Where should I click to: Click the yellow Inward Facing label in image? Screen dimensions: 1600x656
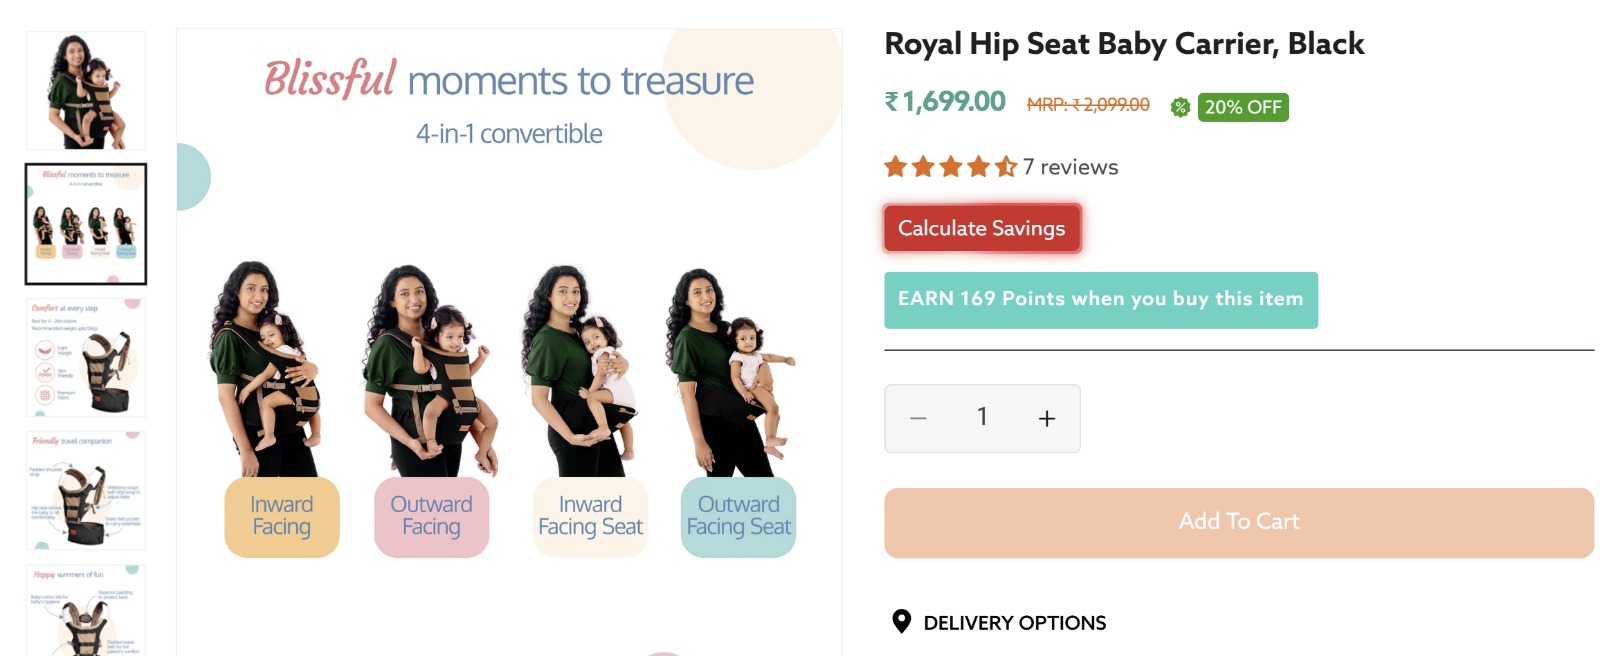282,516
